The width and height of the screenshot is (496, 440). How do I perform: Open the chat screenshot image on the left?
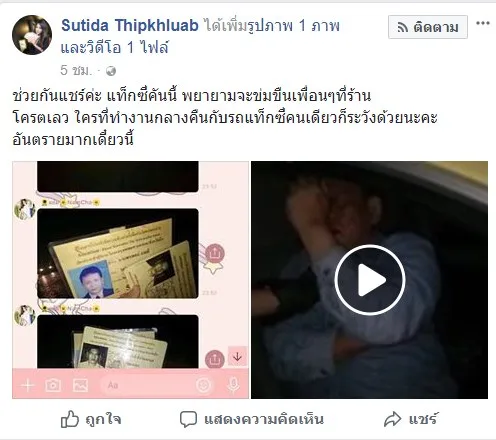[130, 280]
